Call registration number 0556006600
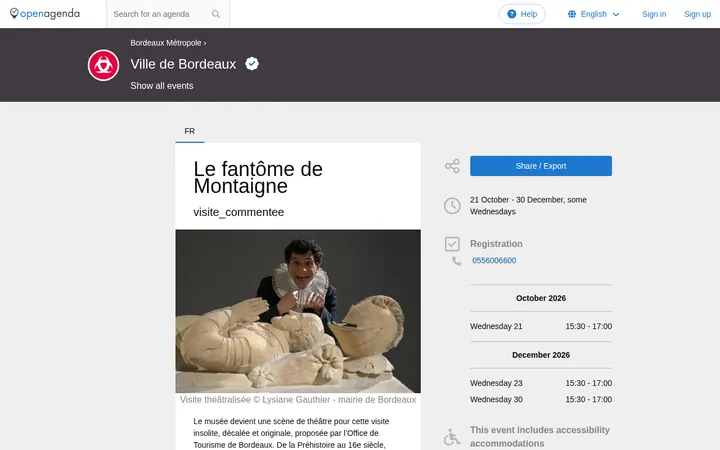 [494, 260]
